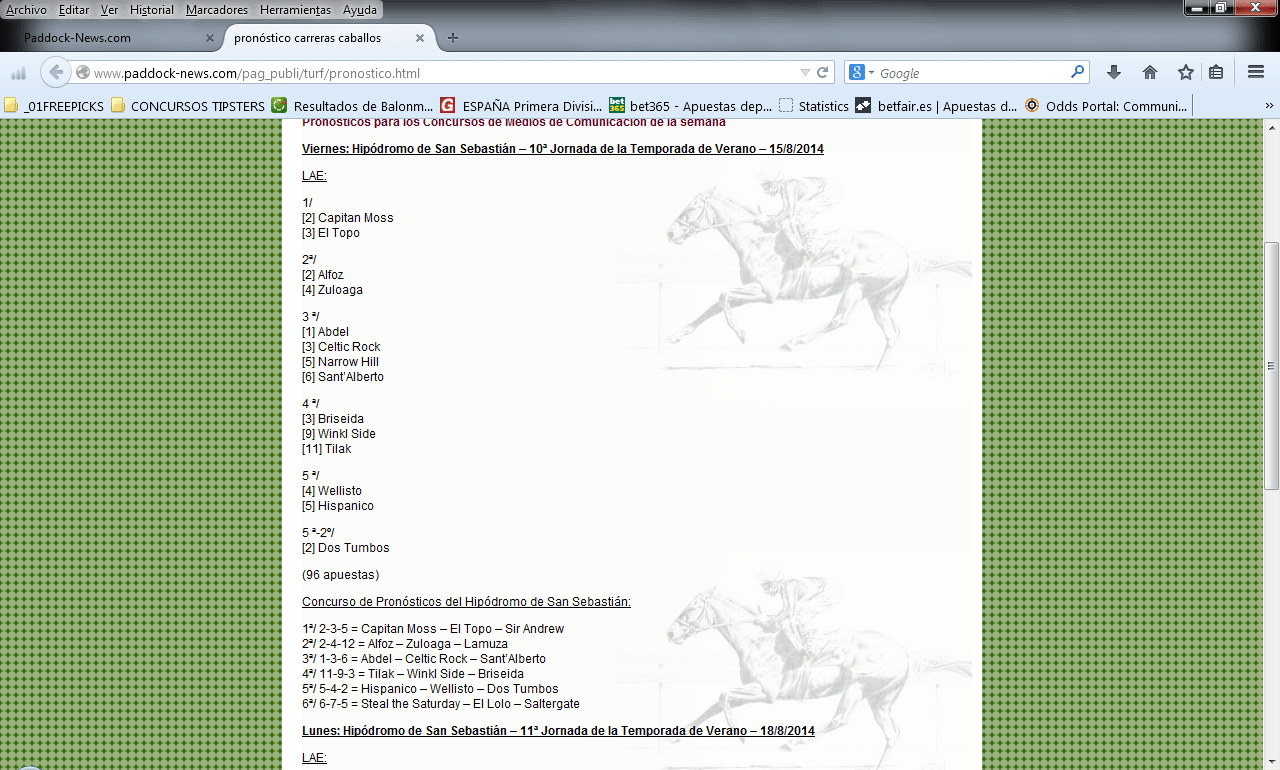
Task: Click '(96 apuestas)' text
Action: click(341, 575)
